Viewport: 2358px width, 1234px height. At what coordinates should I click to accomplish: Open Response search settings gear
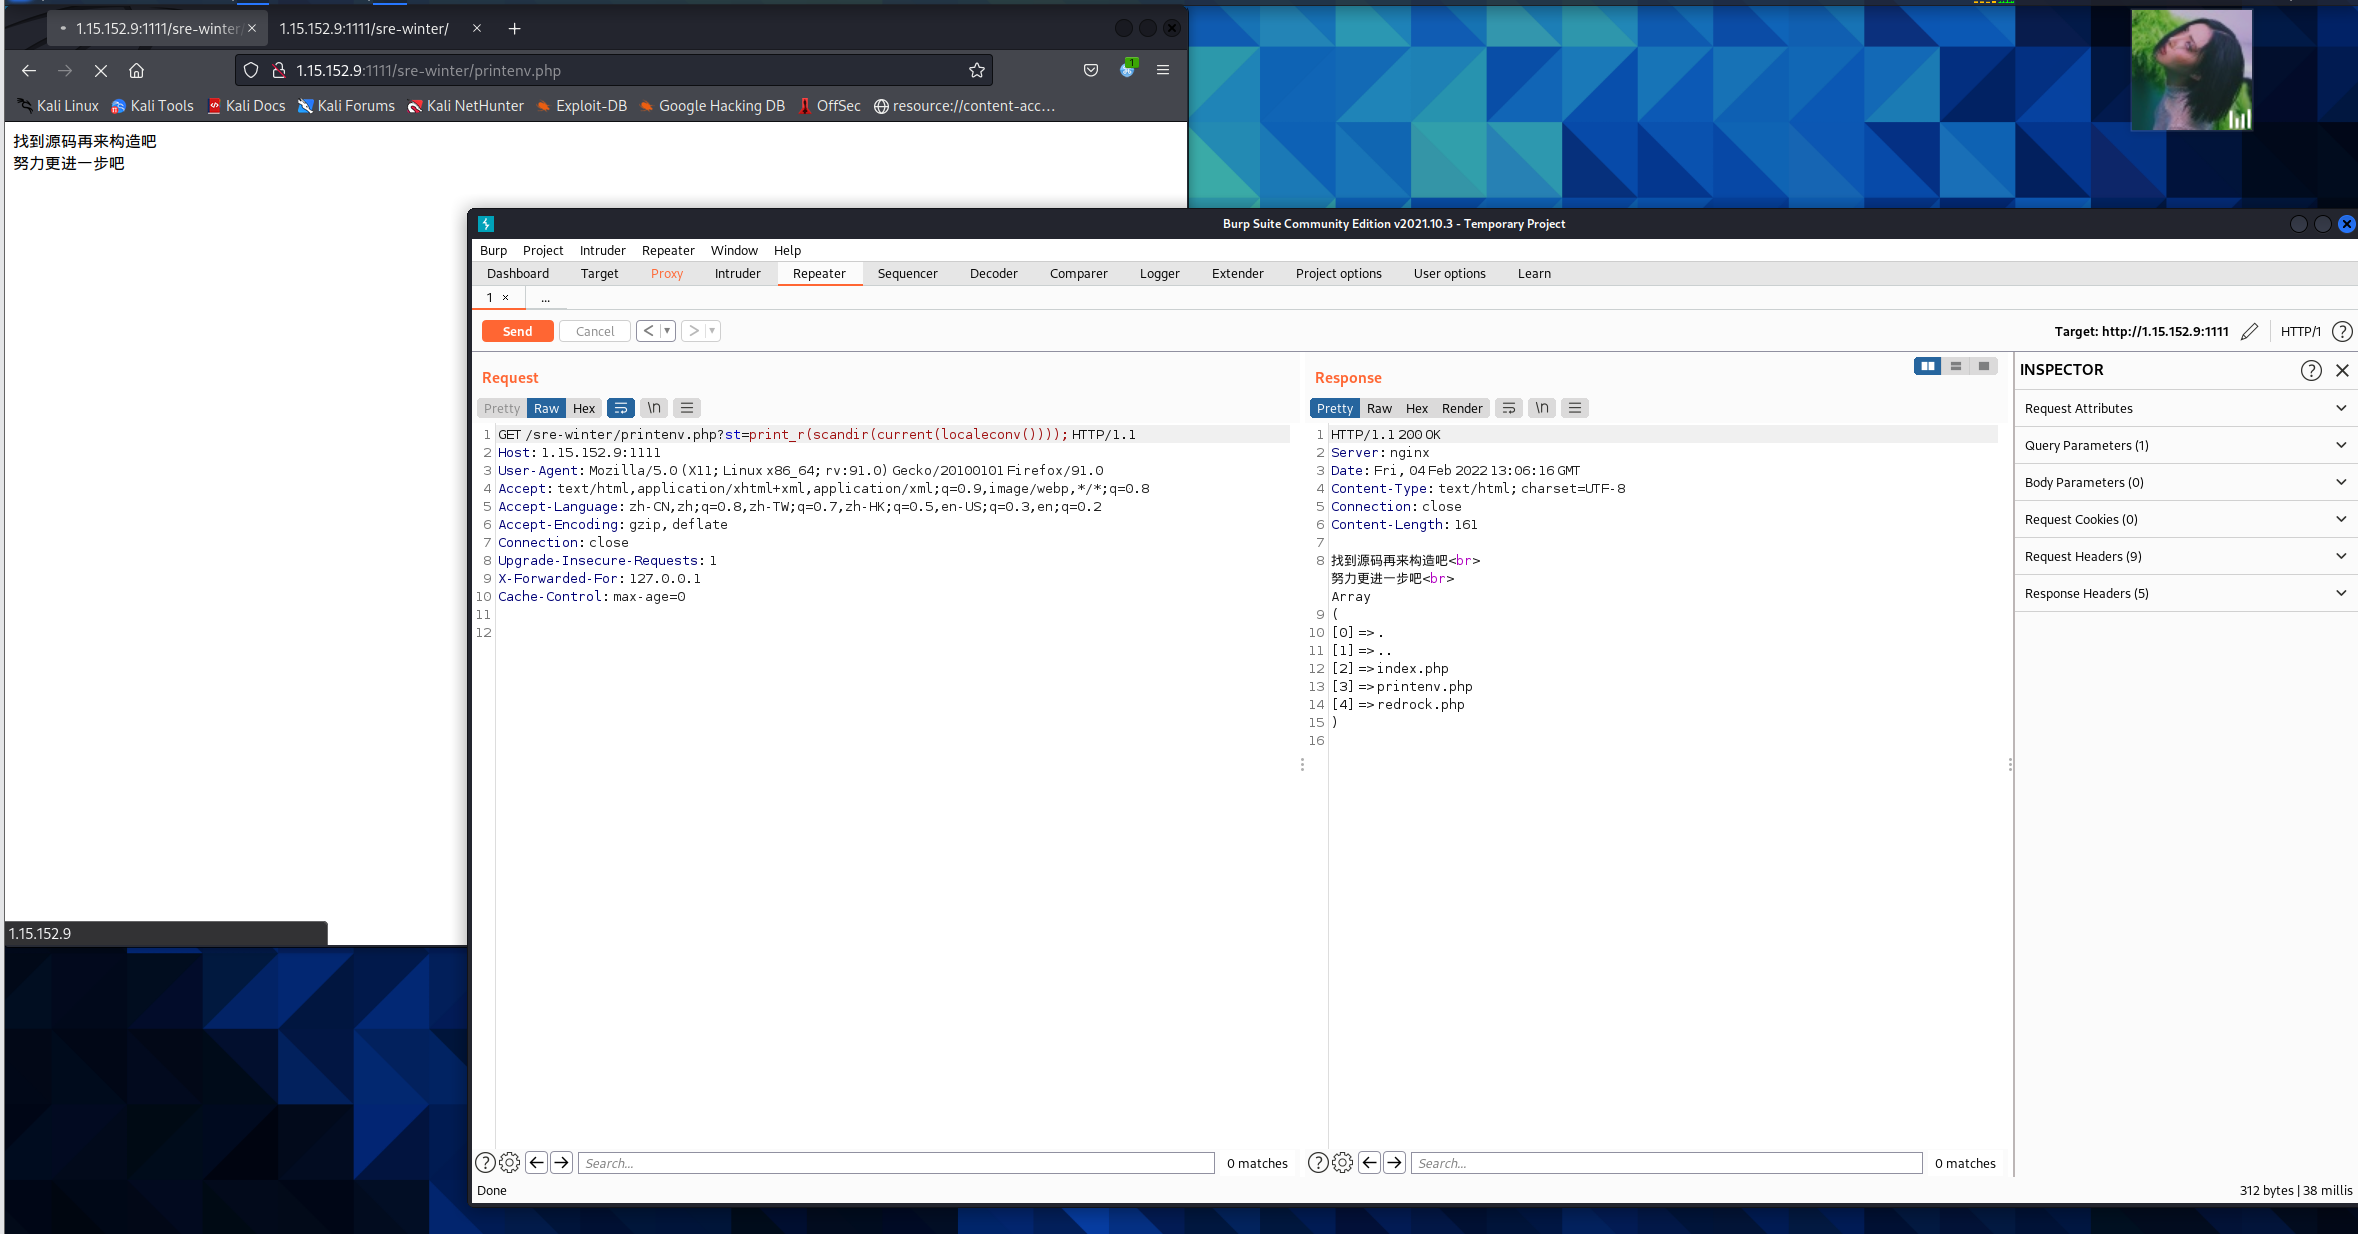tap(1343, 1162)
